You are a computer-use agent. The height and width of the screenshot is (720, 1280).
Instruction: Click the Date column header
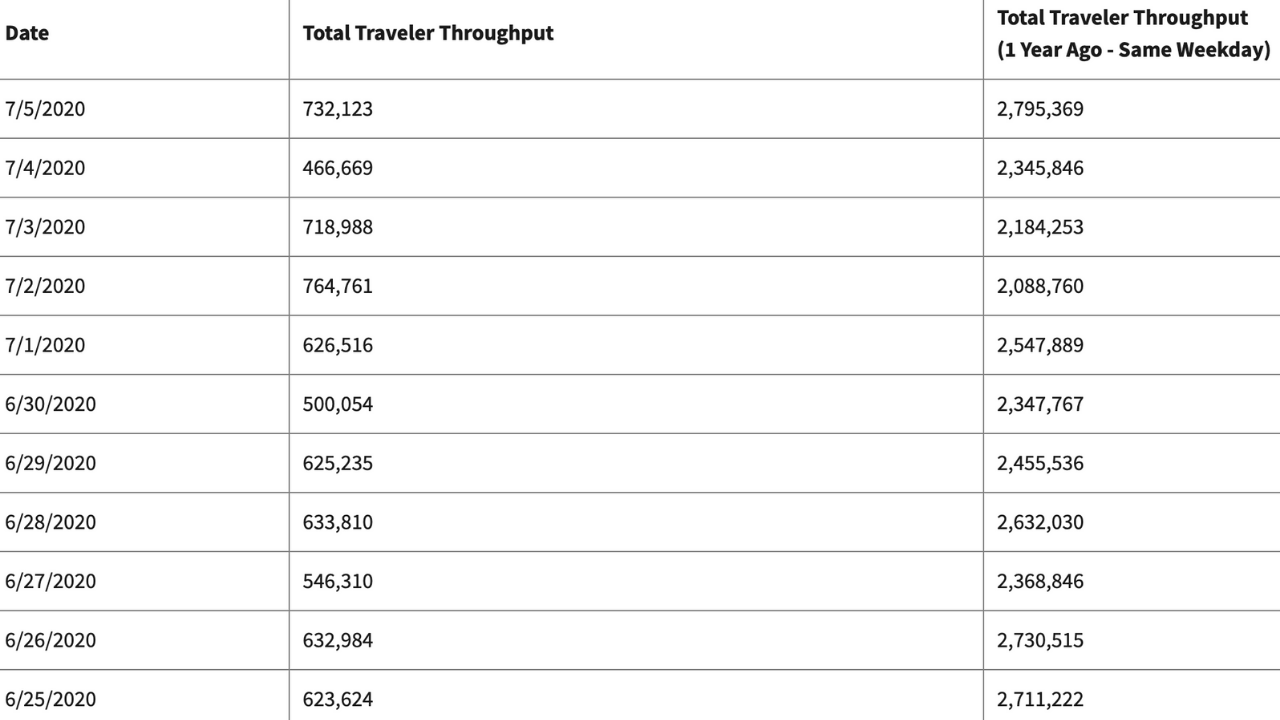[27, 33]
